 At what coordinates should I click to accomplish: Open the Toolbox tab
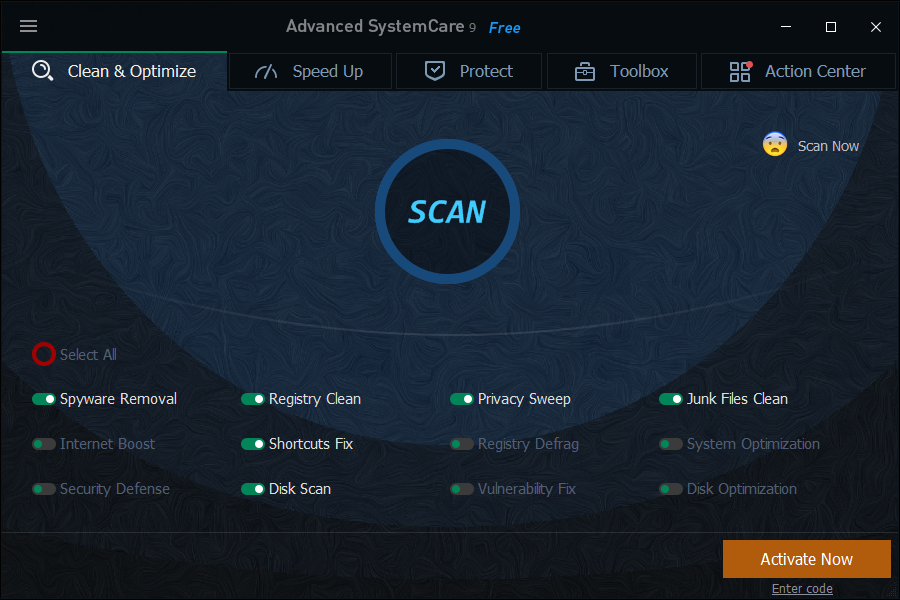(622, 71)
